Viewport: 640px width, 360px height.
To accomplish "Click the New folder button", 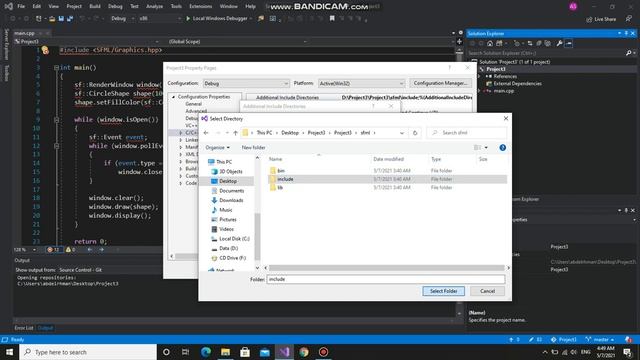I will tap(253, 147).
